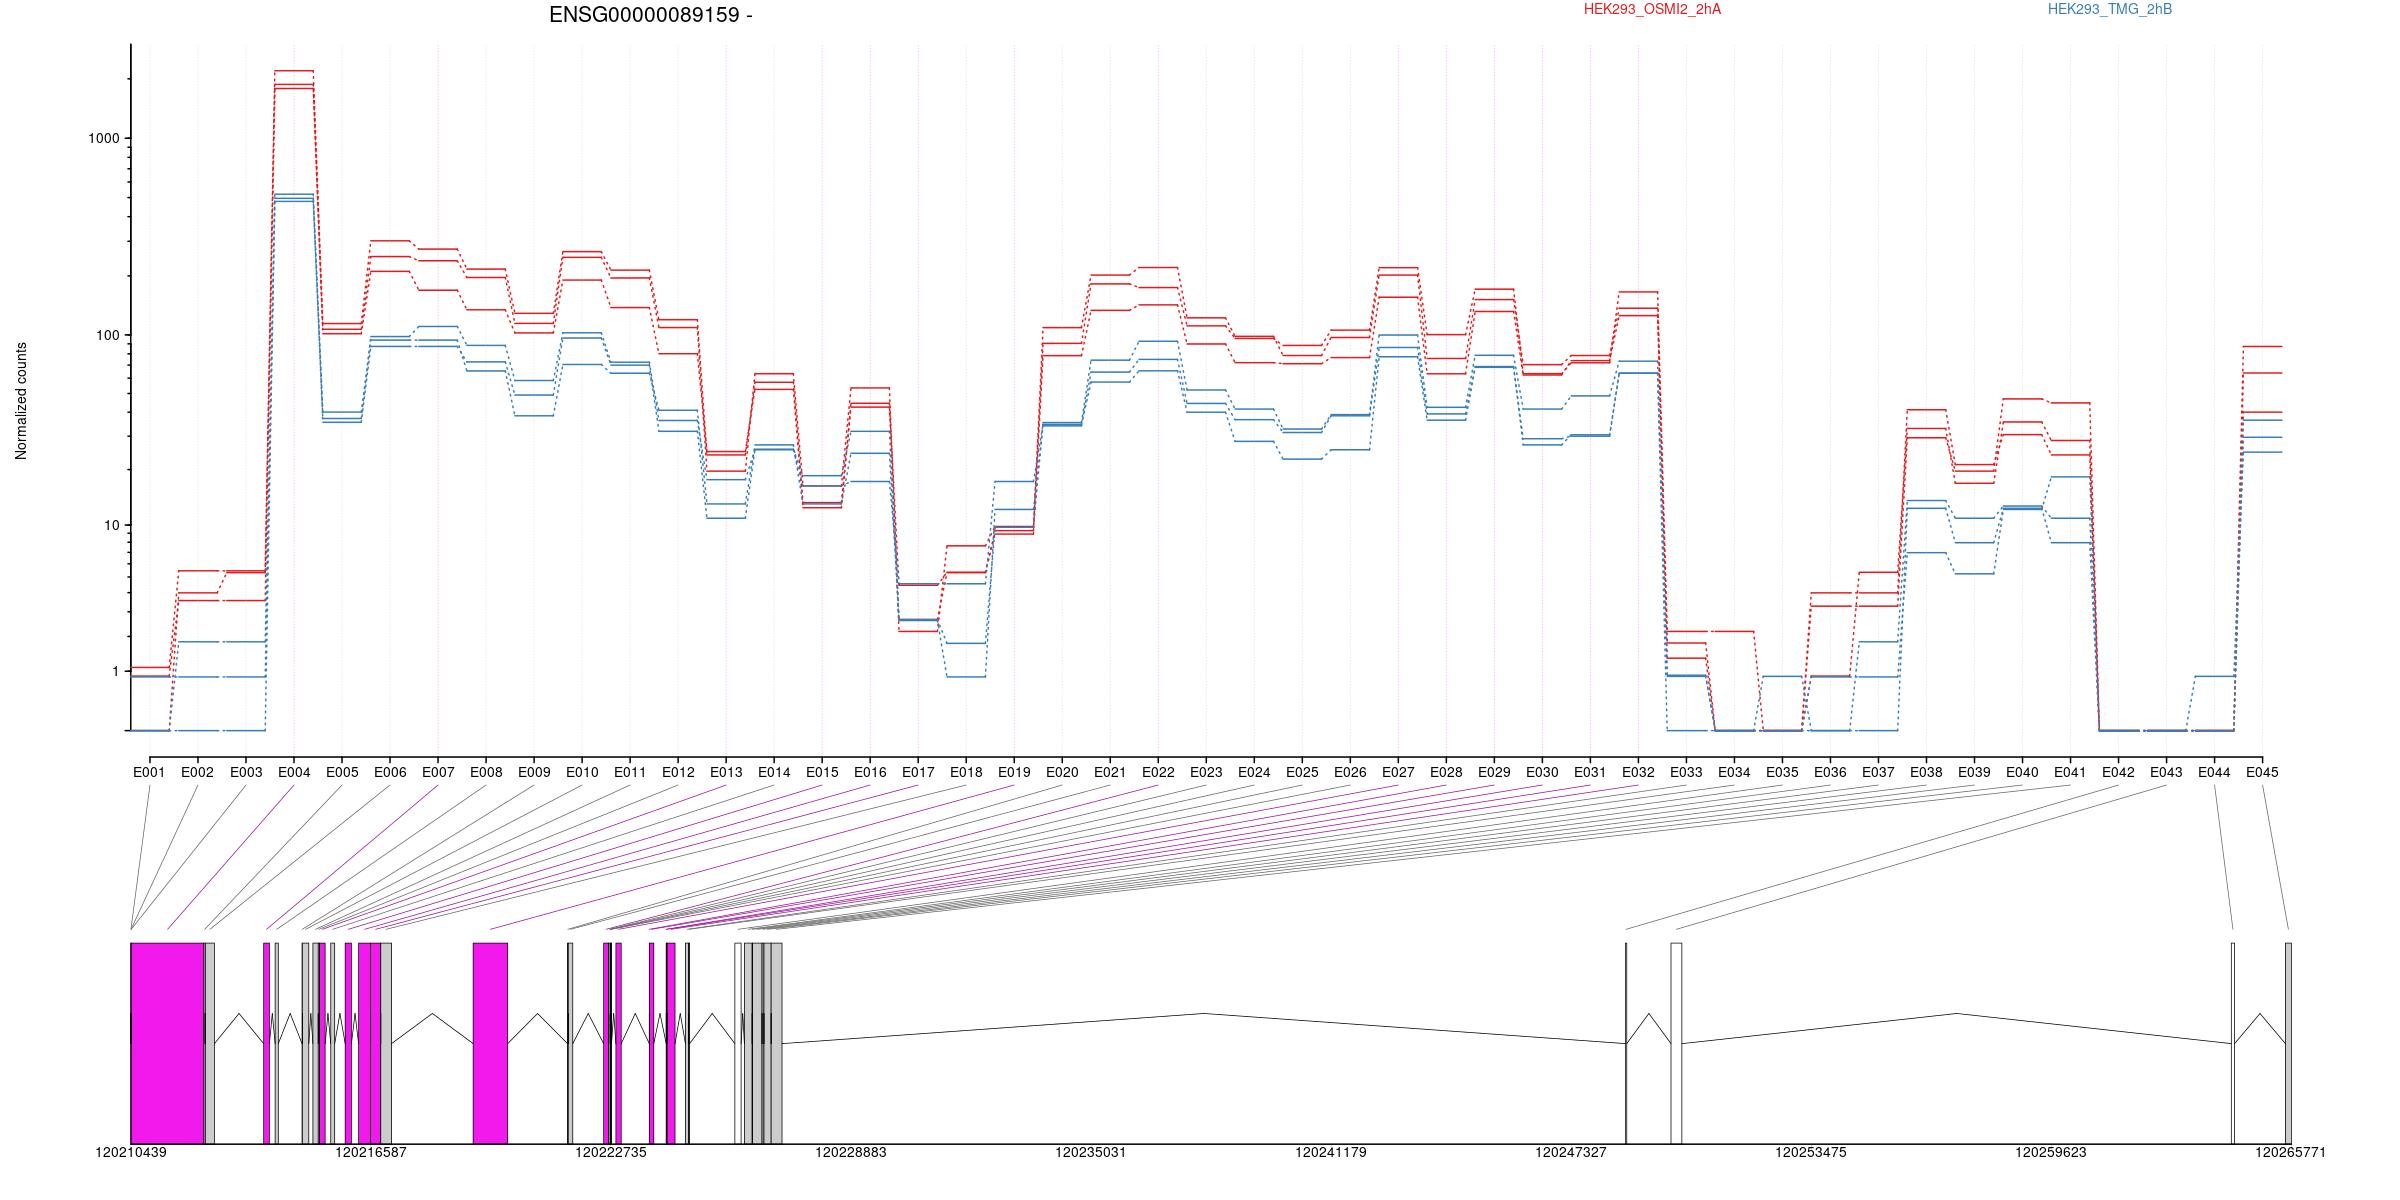The width and height of the screenshot is (2400, 1200).
Task: Click the 100 y-axis tick label
Action: 108,335
